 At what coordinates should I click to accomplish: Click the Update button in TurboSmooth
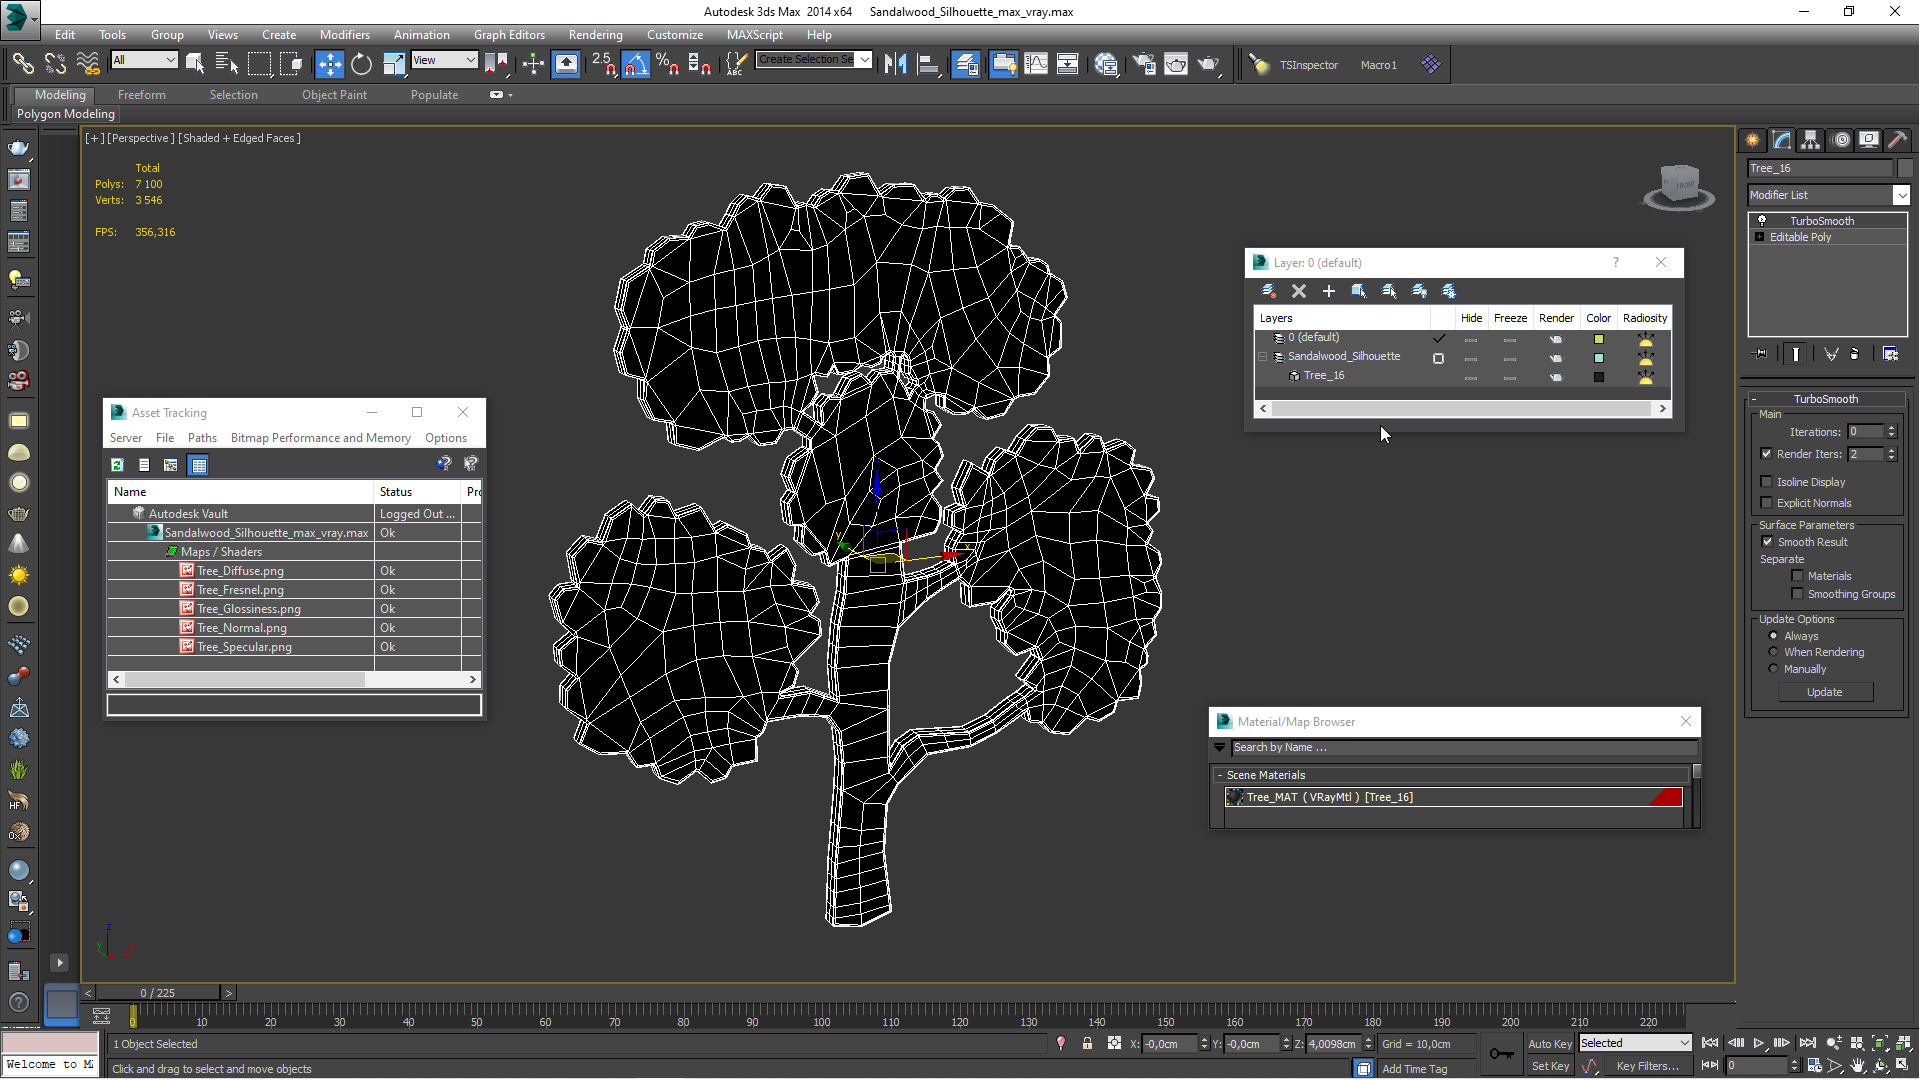click(x=1825, y=692)
